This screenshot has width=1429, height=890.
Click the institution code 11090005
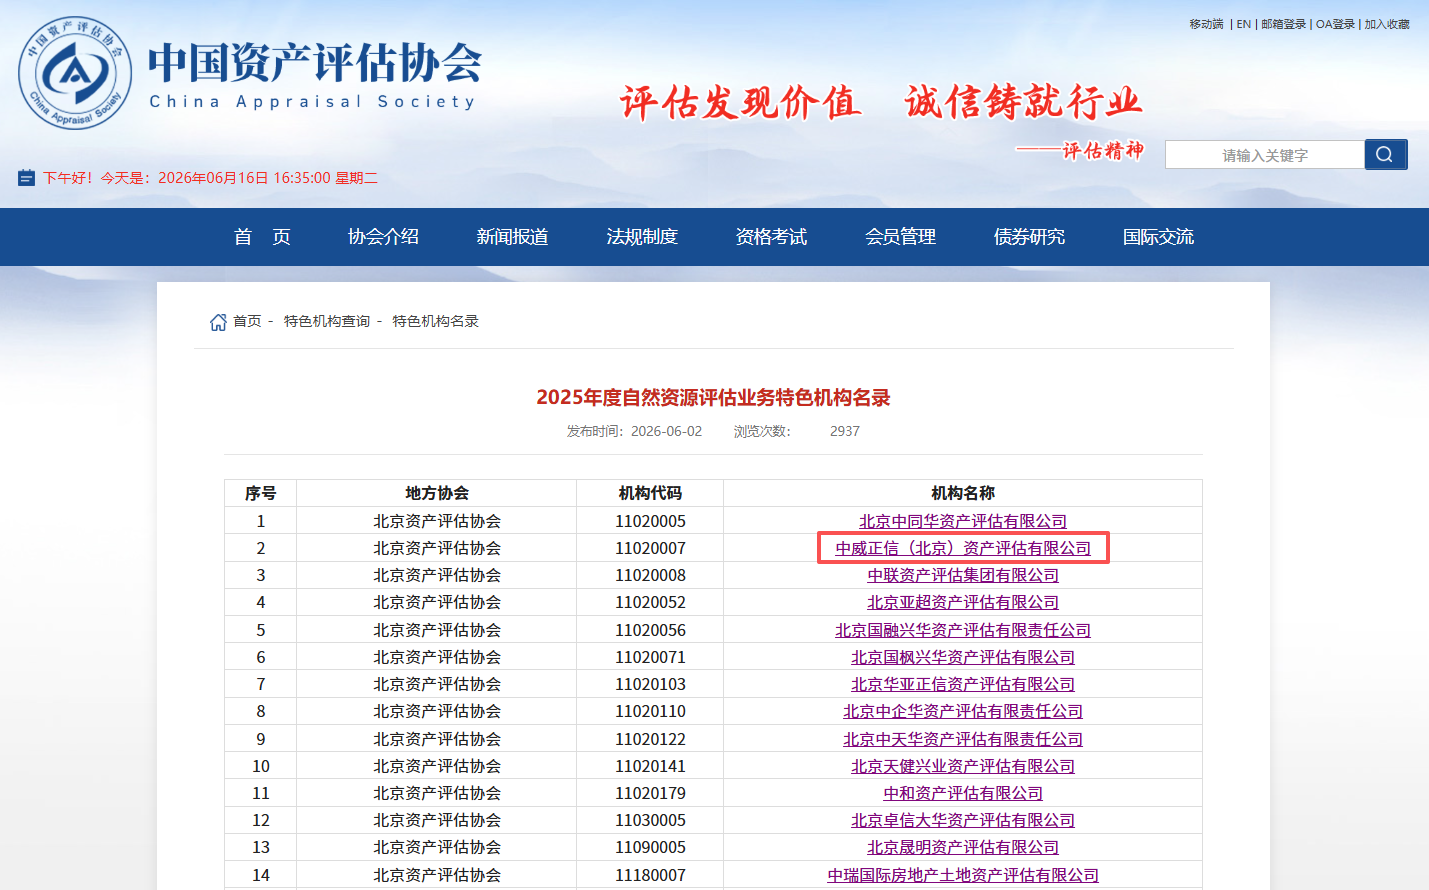(650, 847)
